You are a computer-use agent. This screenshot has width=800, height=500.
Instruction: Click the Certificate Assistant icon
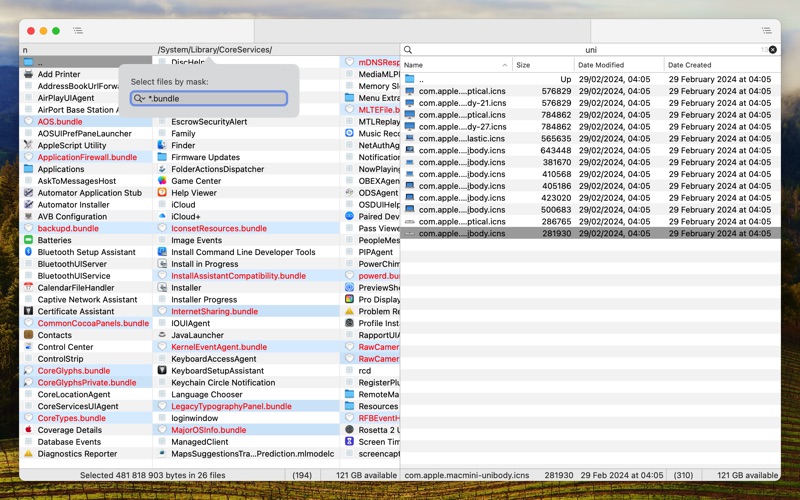[x=29, y=311]
